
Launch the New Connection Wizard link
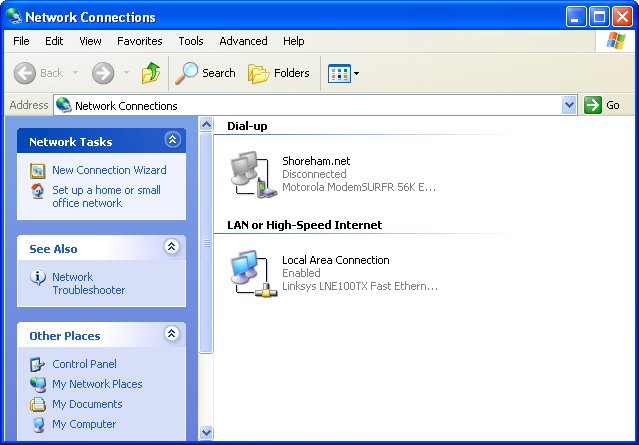(109, 170)
